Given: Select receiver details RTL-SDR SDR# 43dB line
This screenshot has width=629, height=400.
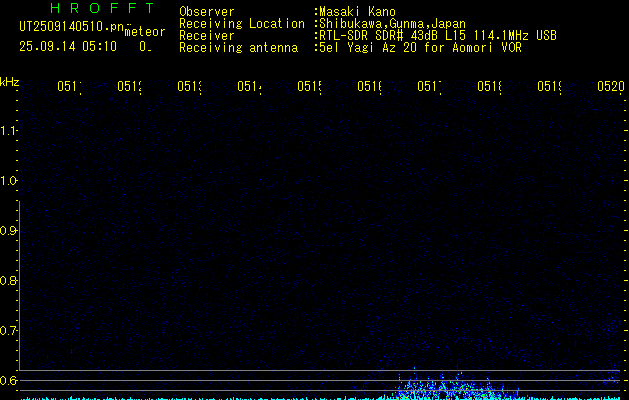Looking at the screenshot, I should pyautogui.click(x=438, y=36).
